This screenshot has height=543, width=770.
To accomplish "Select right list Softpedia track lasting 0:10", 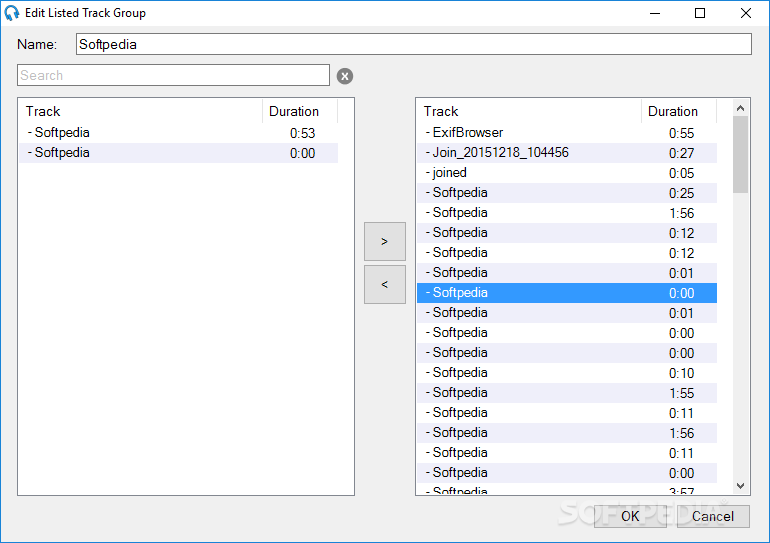I will (567, 373).
